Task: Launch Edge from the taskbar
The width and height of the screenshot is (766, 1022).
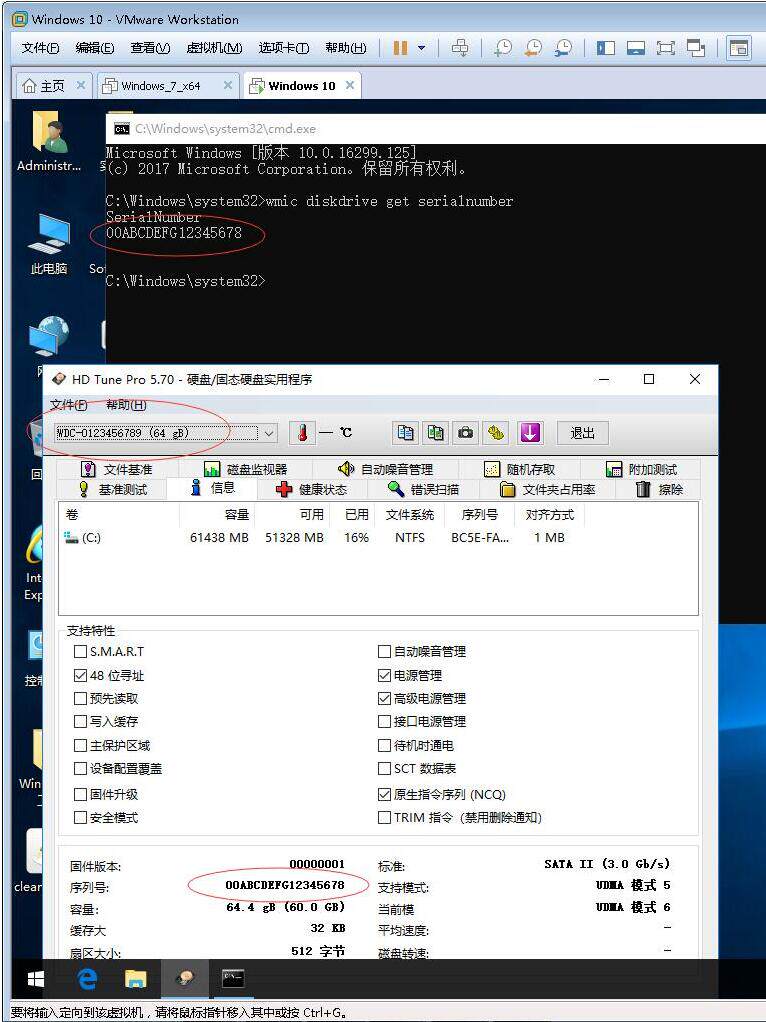Action: tap(87, 978)
